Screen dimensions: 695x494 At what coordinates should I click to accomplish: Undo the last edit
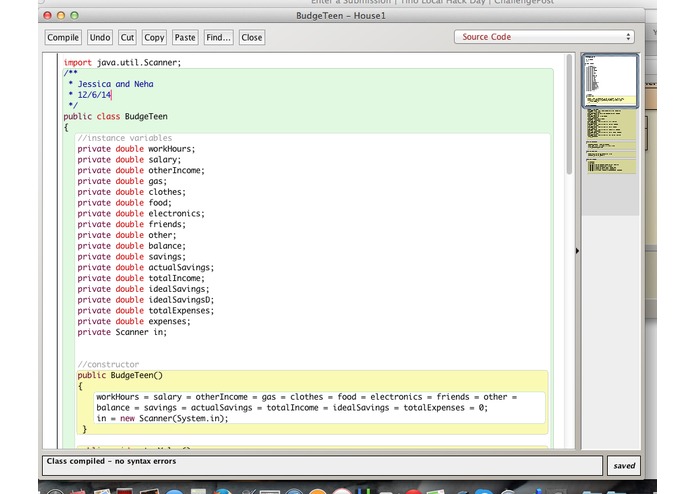pos(100,38)
